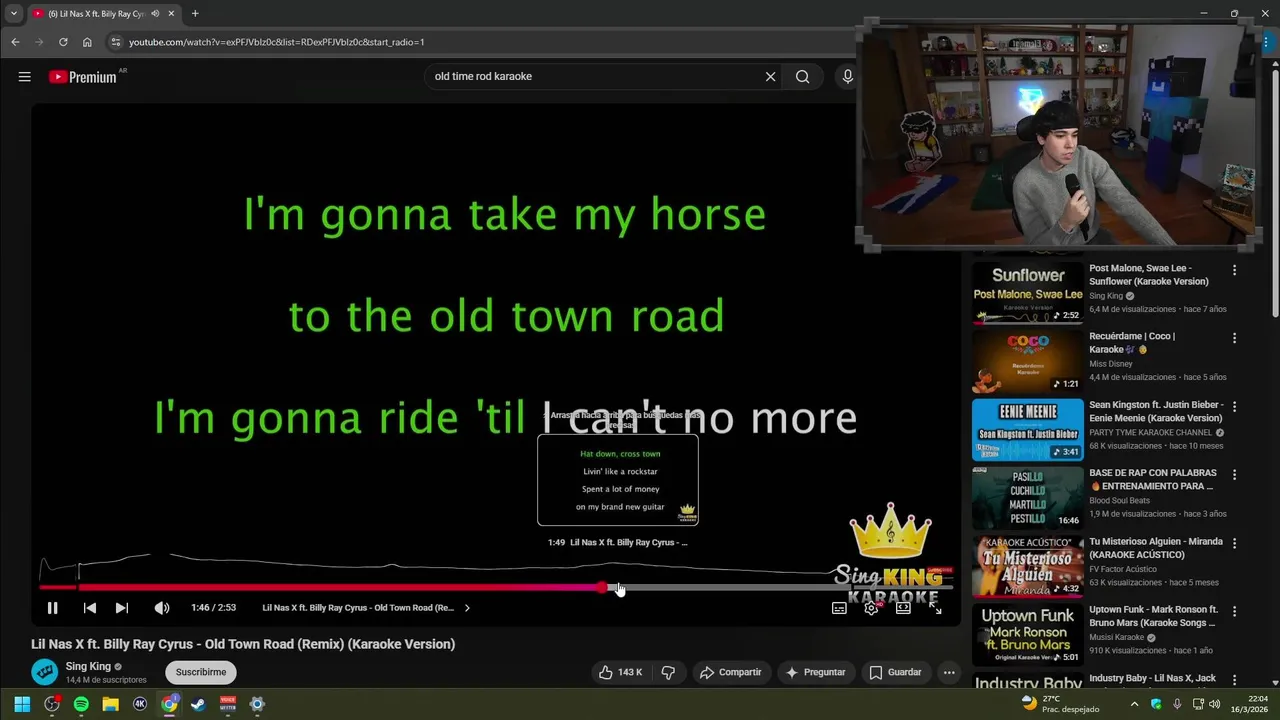
Task: Open options menu for Recuérdame Coco video
Action: point(1234,339)
